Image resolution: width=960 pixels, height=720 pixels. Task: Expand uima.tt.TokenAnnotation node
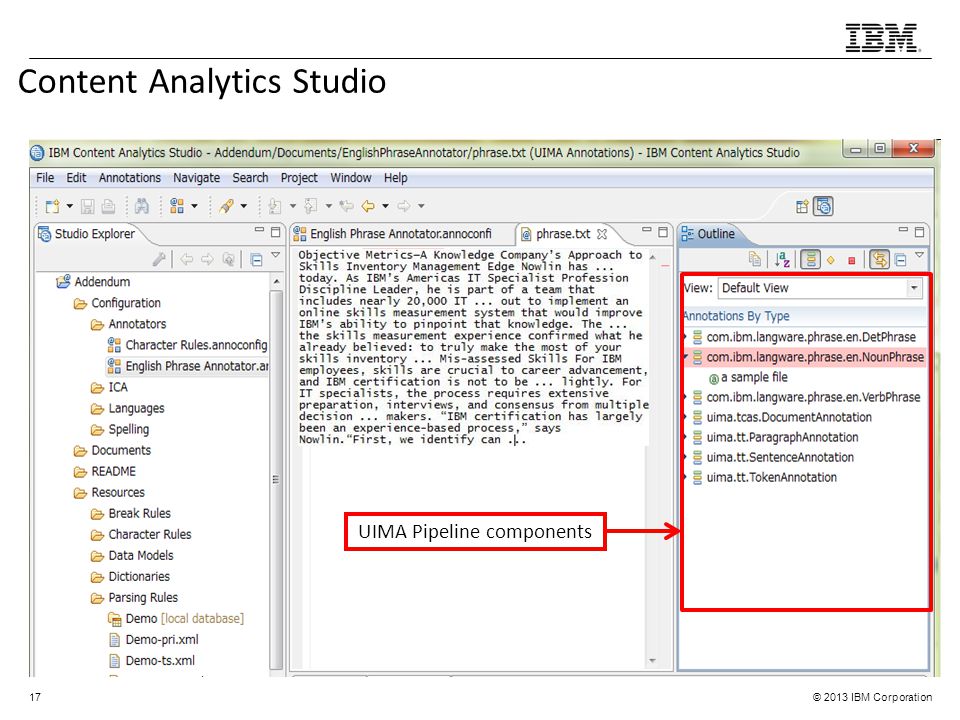[686, 477]
